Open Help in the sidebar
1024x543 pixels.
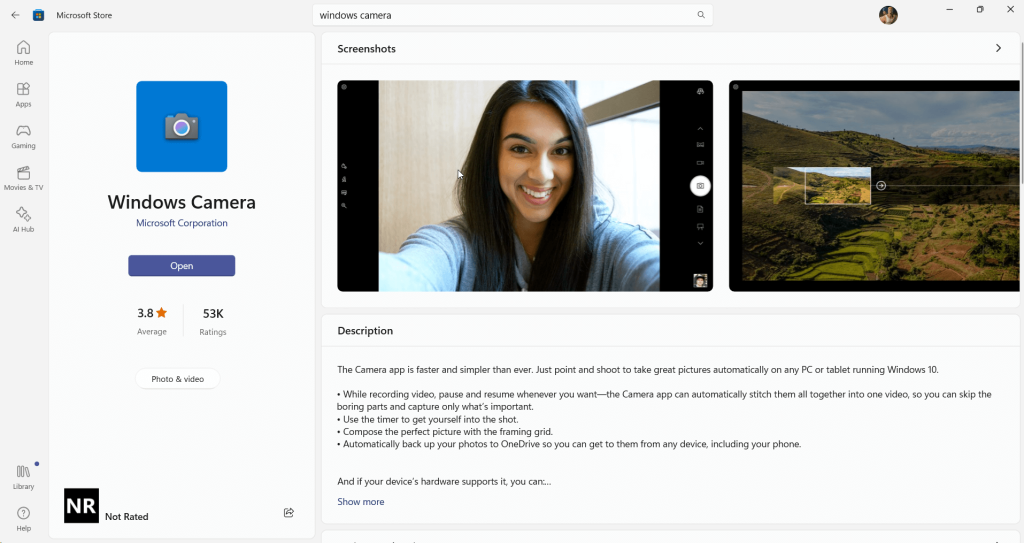(x=23, y=519)
